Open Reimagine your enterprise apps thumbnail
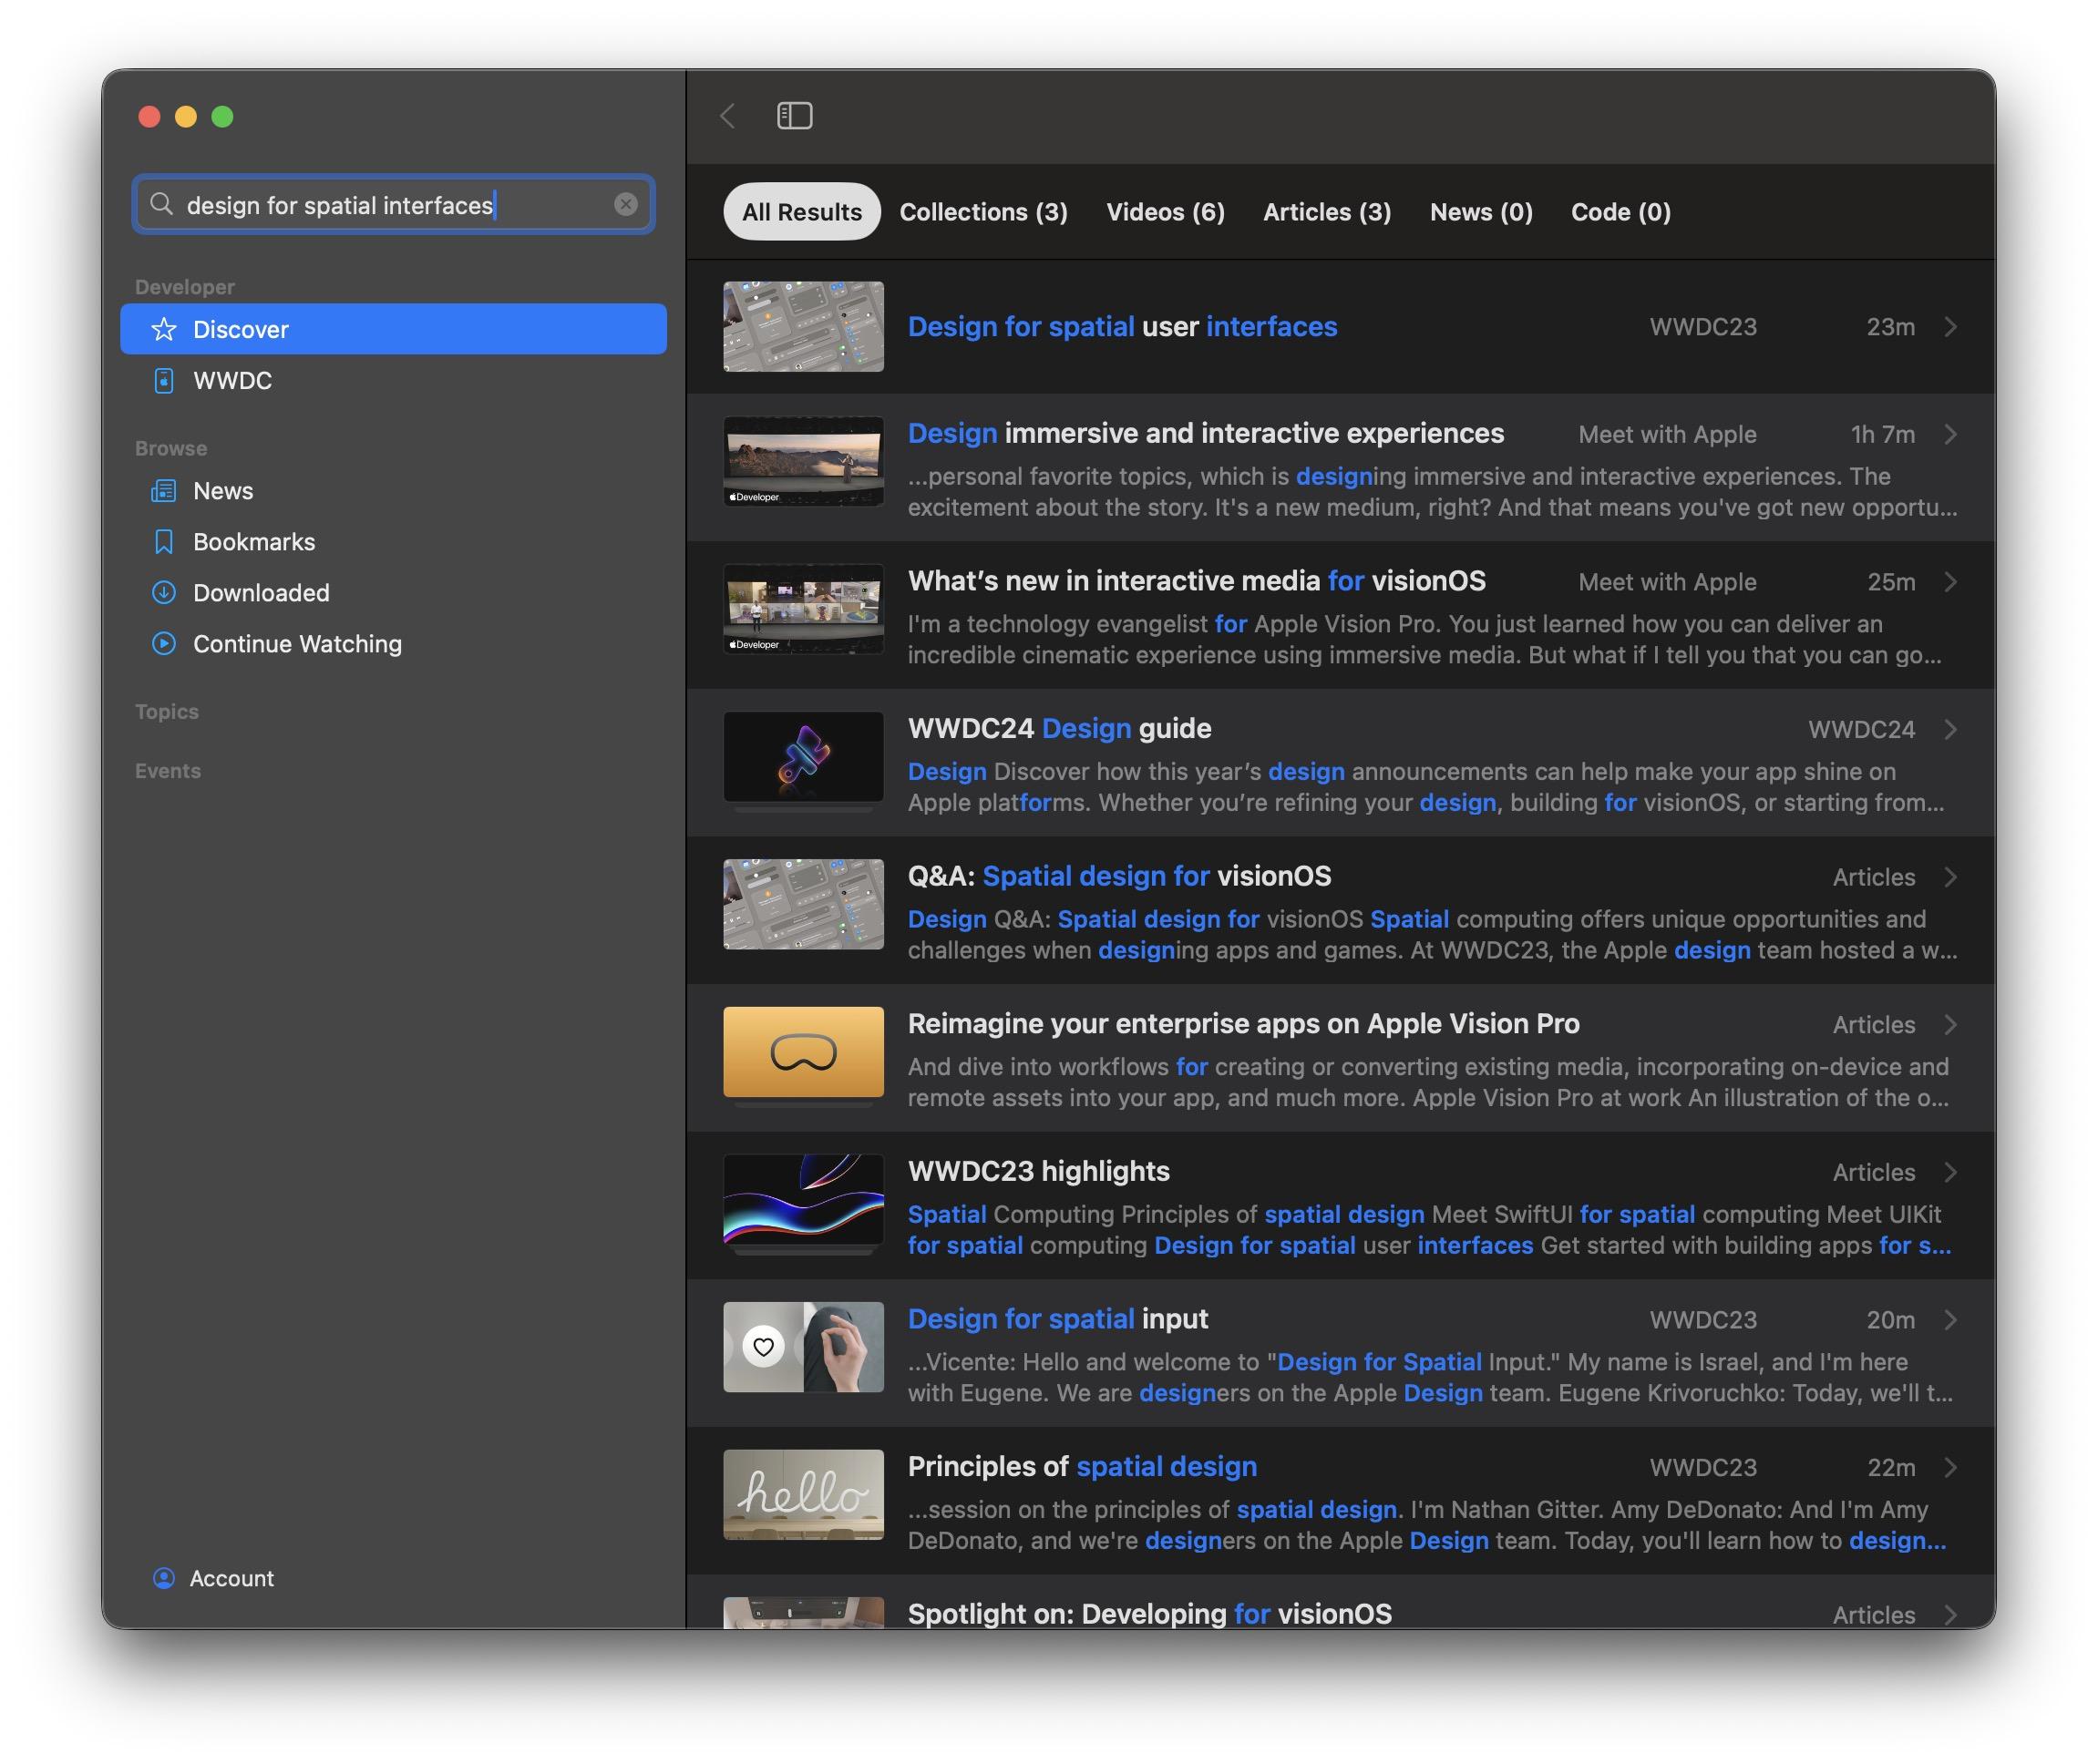The image size is (2098, 1764). point(804,1052)
